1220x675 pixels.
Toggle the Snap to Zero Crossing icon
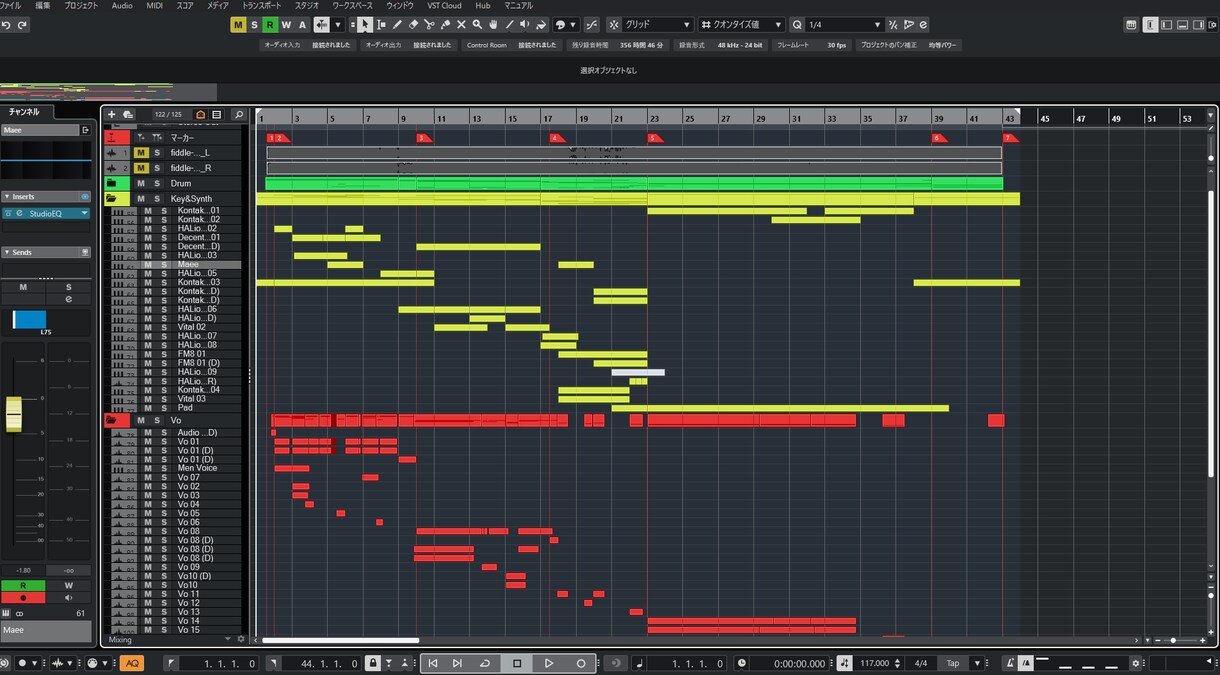[x=592, y=24]
